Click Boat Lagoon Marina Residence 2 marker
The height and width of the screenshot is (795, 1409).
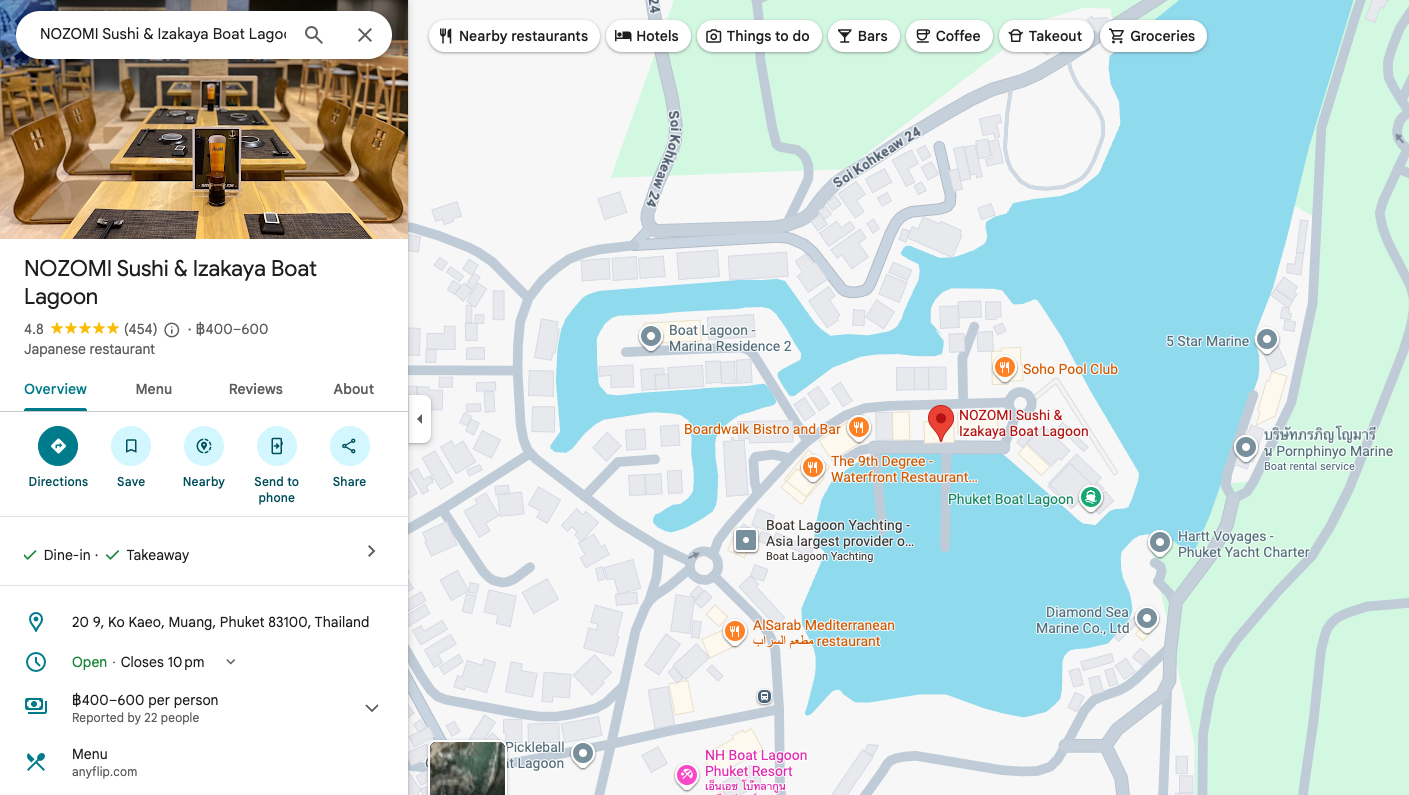click(651, 337)
